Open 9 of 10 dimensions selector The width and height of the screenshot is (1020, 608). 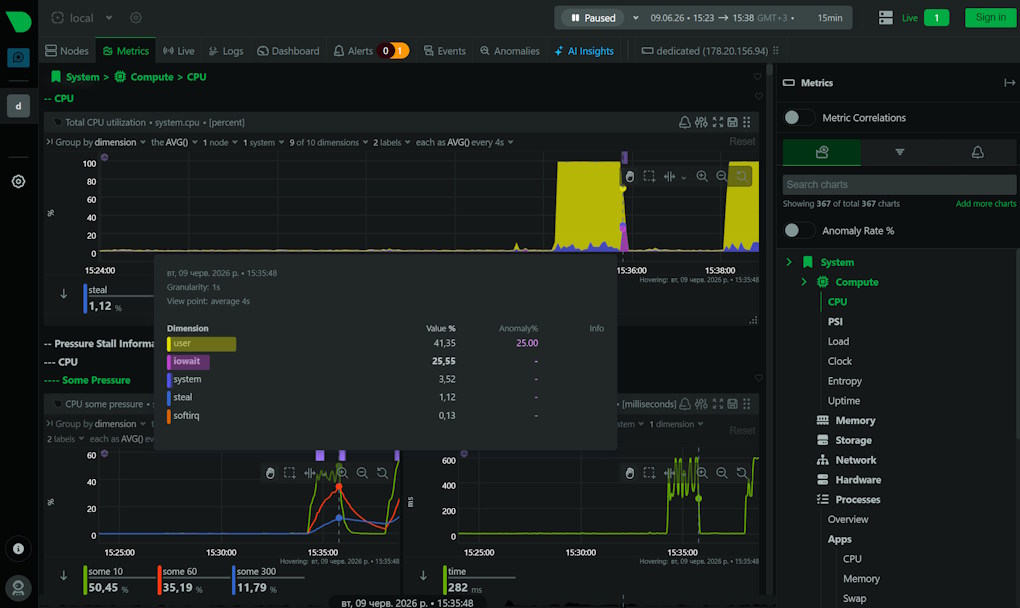(329, 142)
